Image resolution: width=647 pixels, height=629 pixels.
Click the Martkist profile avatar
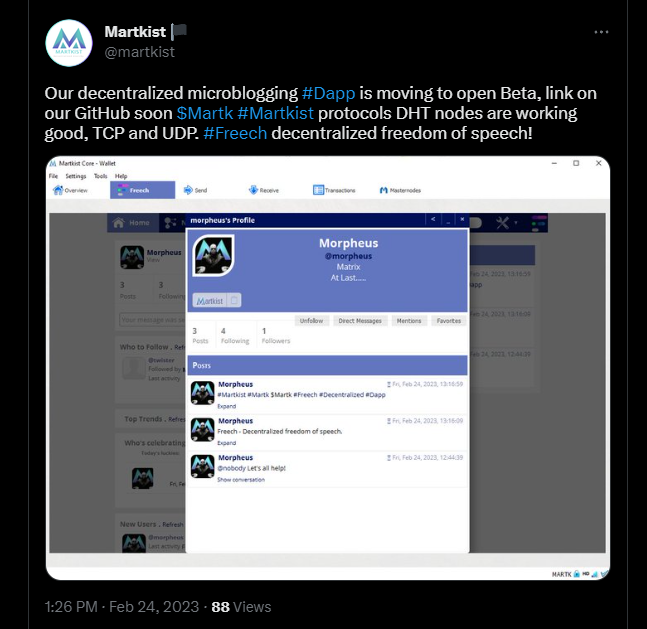(x=69, y=43)
